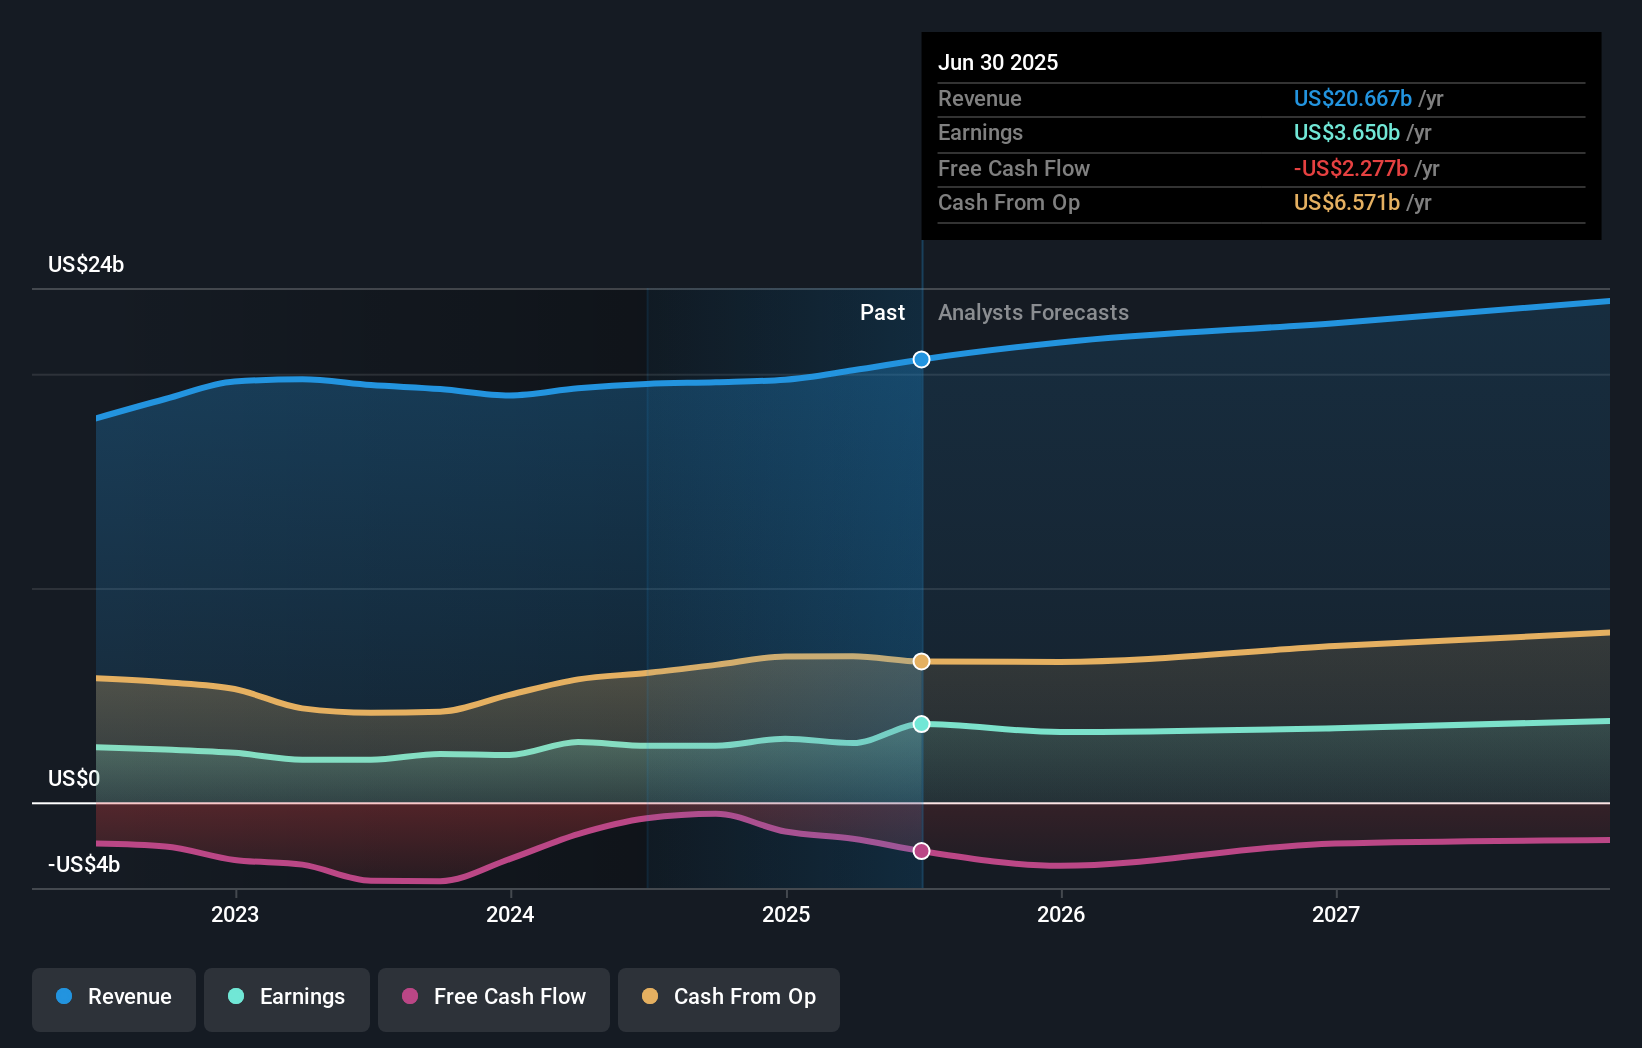1642x1048 pixels.
Task: Click the teal Earnings dot in the legend
Action: [x=235, y=997]
